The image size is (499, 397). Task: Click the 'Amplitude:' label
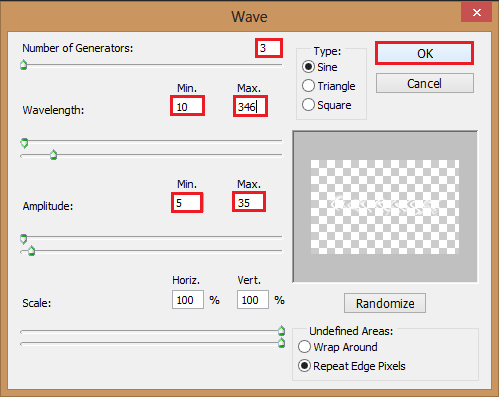[x=48, y=206]
